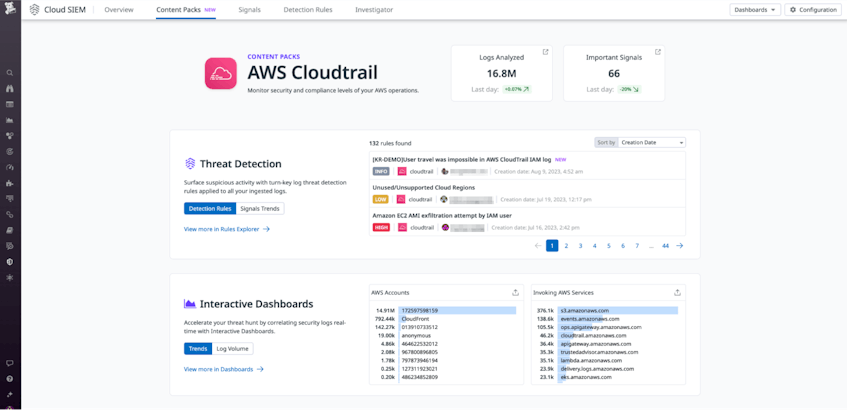Screen dimensions: 847x410
Task: Select the Trends segmented button
Action: (198, 349)
